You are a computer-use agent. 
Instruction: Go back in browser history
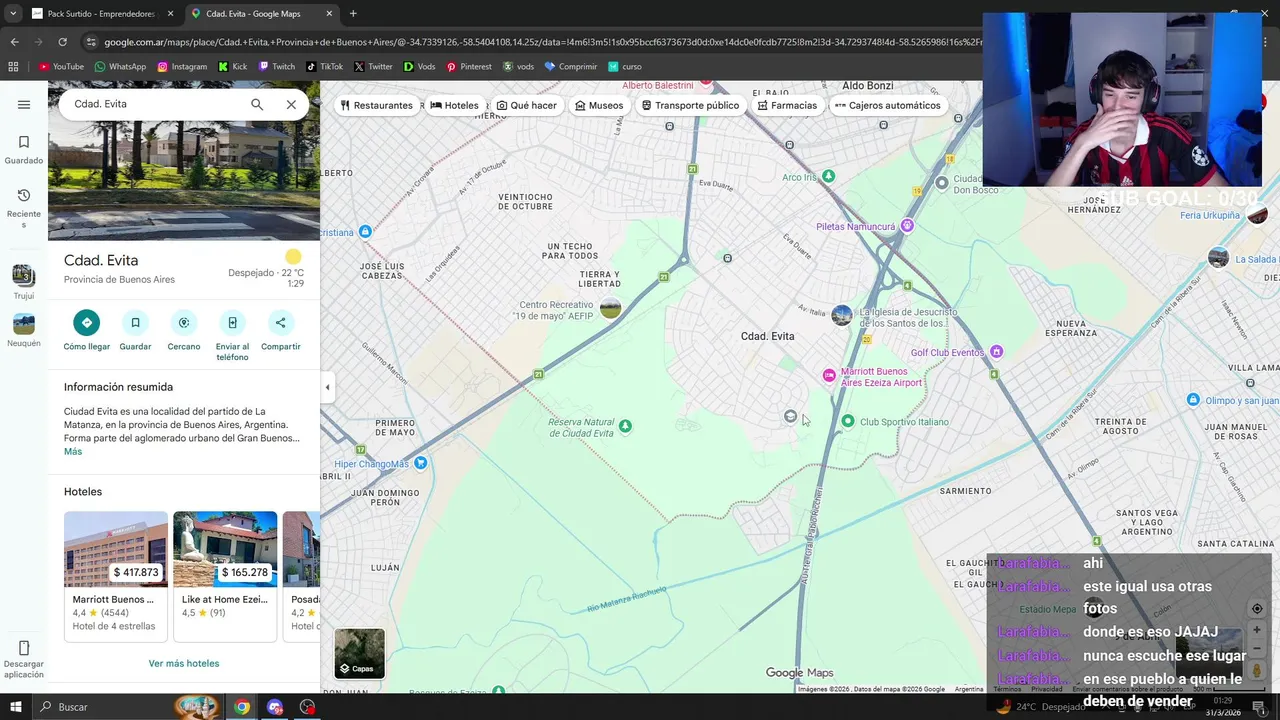(14, 42)
